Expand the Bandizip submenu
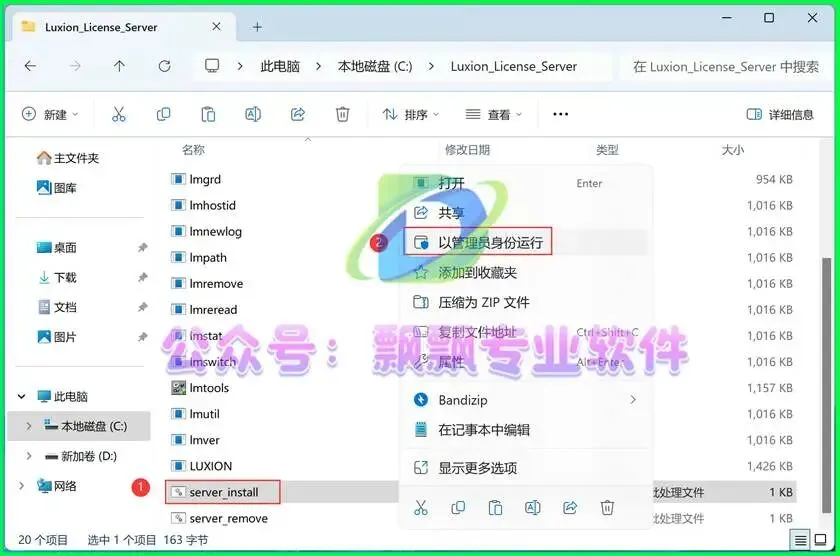The height and width of the screenshot is (556, 840). pos(633,400)
